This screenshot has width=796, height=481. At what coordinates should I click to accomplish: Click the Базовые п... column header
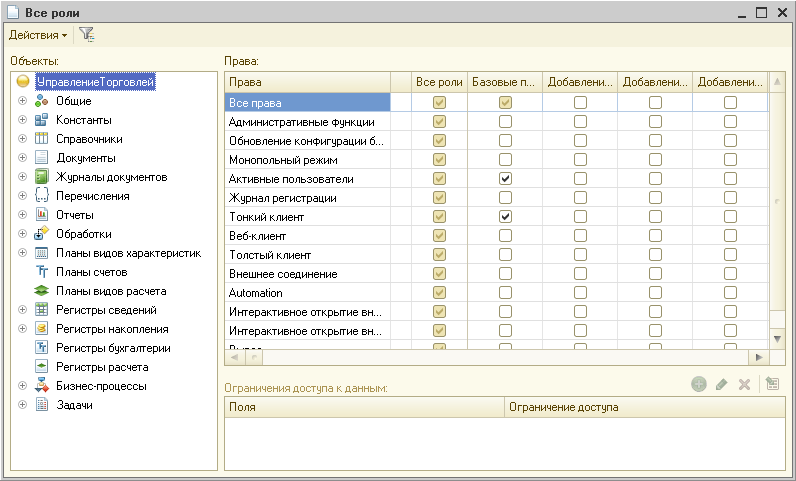[x=505, y=82]
